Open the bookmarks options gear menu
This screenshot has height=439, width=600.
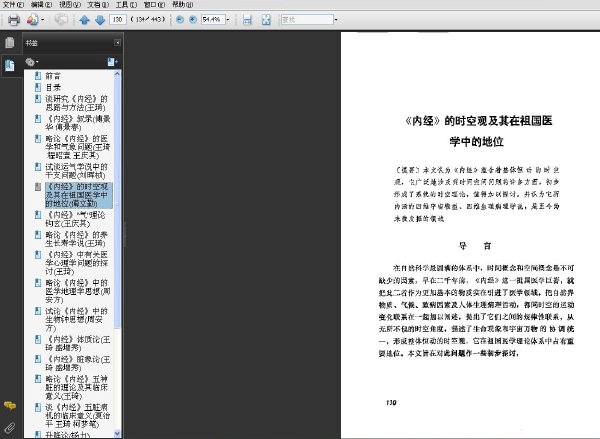(32, 62)
